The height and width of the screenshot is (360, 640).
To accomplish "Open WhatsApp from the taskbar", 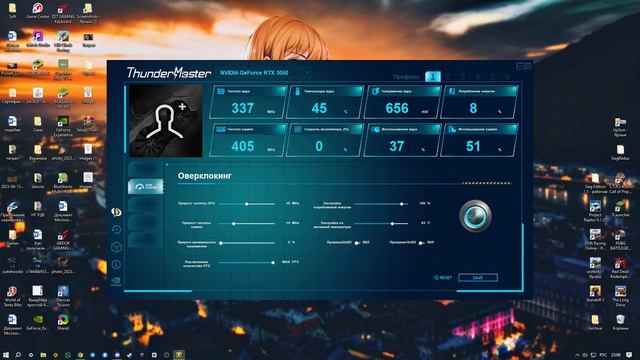I will 68,355.
